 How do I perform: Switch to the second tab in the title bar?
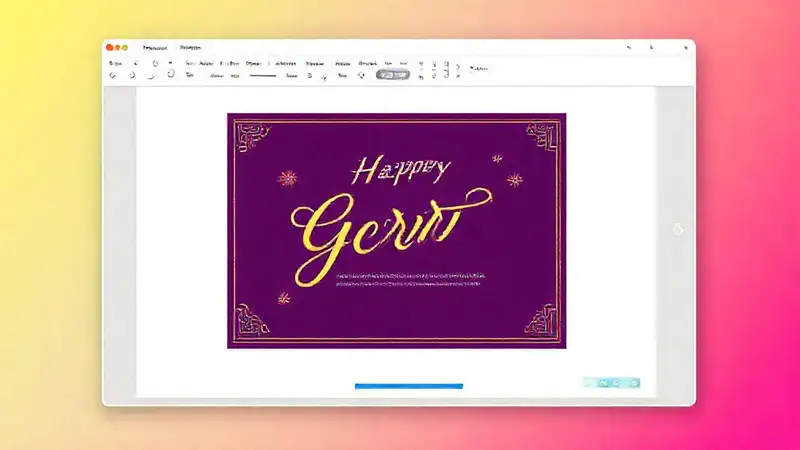189,47
